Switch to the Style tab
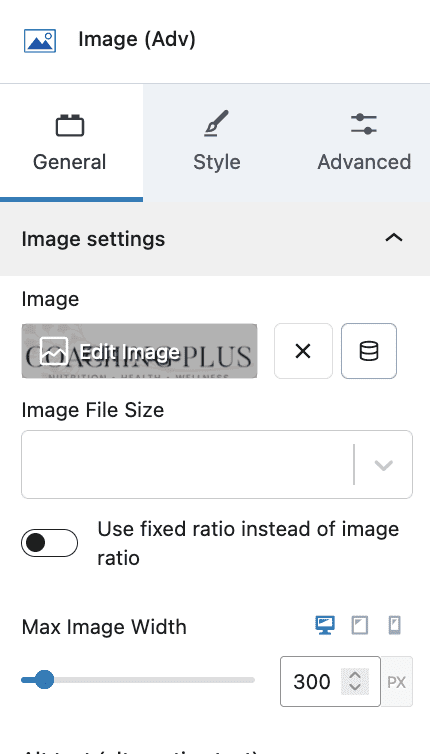Viewport: 430px width, 754px height. pos(216,143)
